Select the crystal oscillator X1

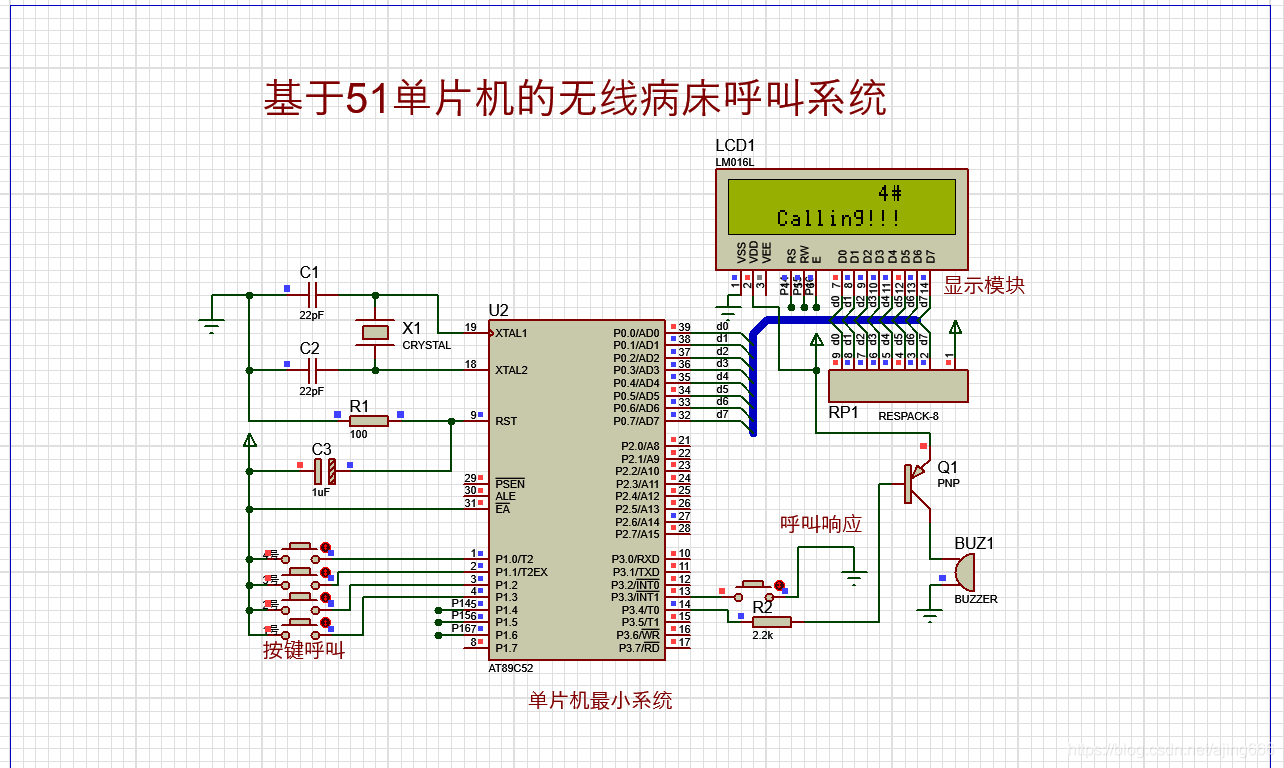[x=375, y=332]
